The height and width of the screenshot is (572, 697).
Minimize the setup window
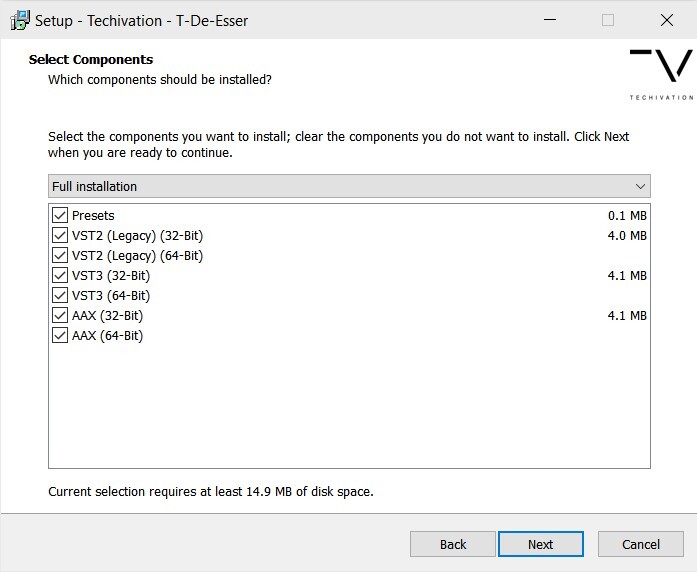549,19
